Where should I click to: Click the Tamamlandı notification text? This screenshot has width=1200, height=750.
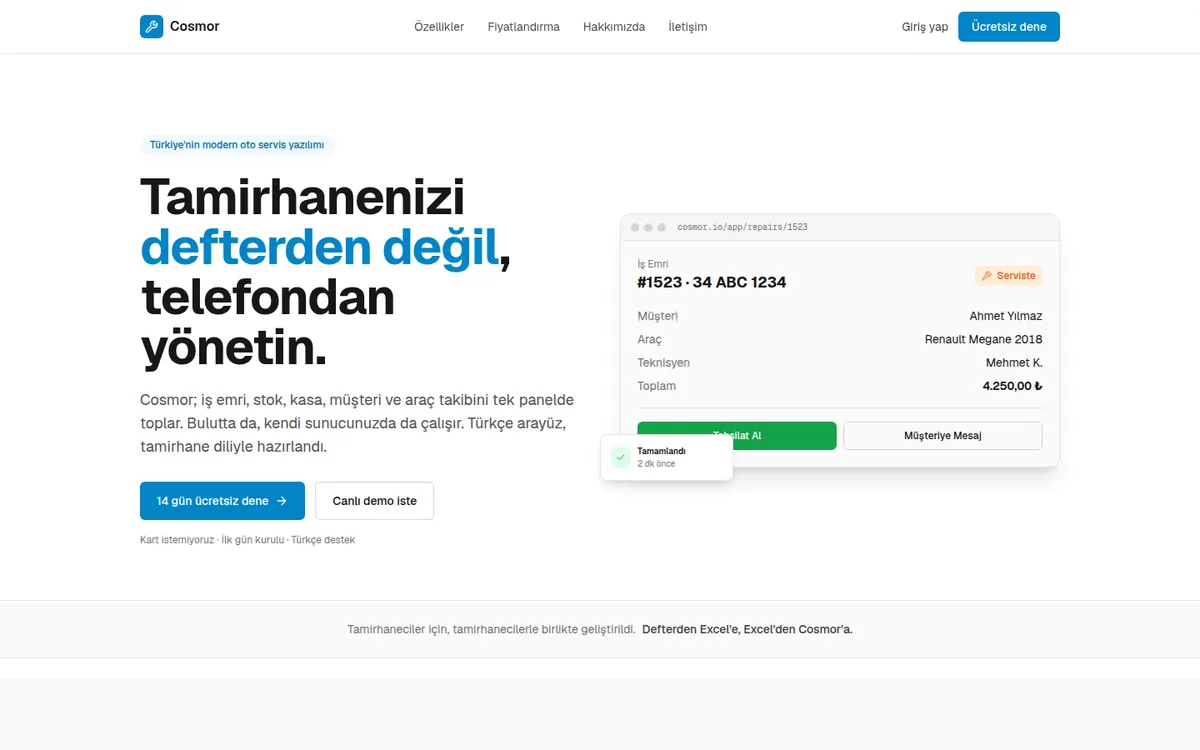[x=661, y=451]
